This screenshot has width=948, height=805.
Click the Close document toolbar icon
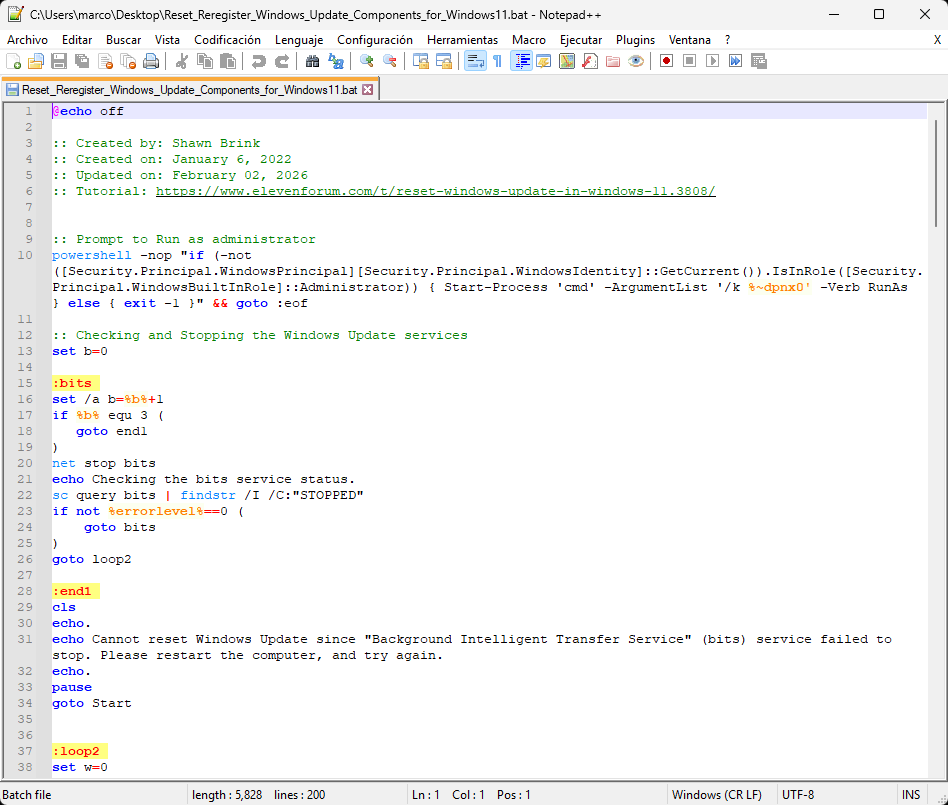pos(105,61)
